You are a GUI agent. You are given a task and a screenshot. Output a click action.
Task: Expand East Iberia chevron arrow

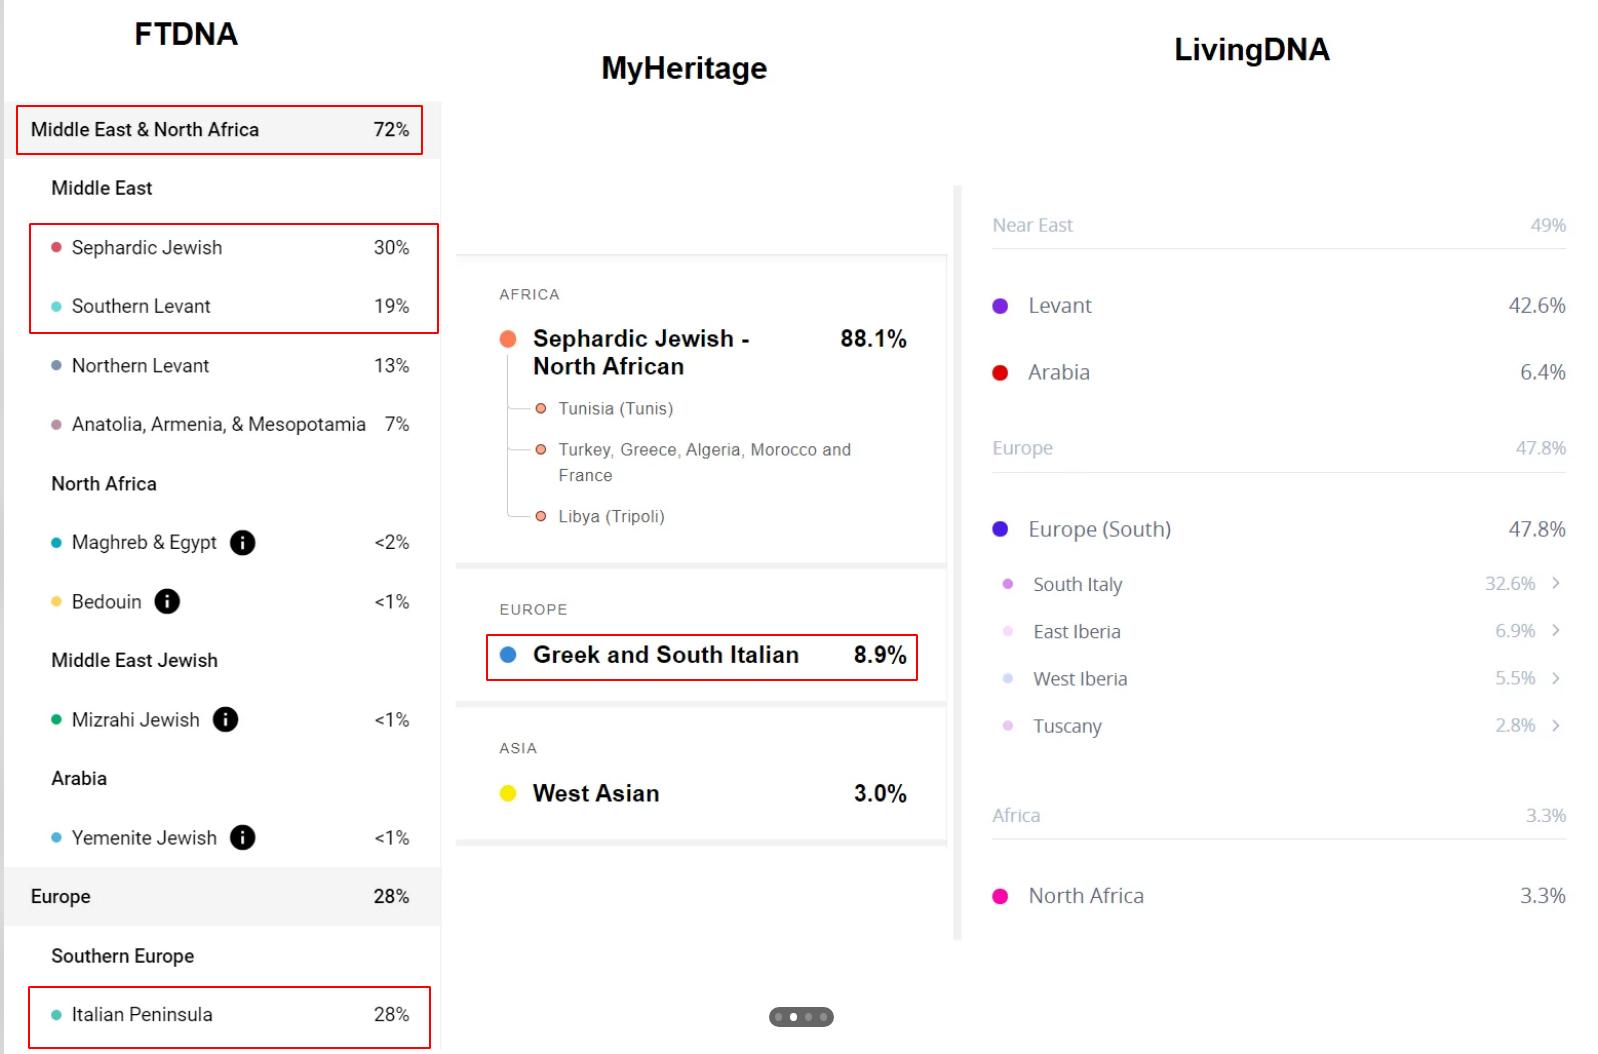(x=1556, y=630)
